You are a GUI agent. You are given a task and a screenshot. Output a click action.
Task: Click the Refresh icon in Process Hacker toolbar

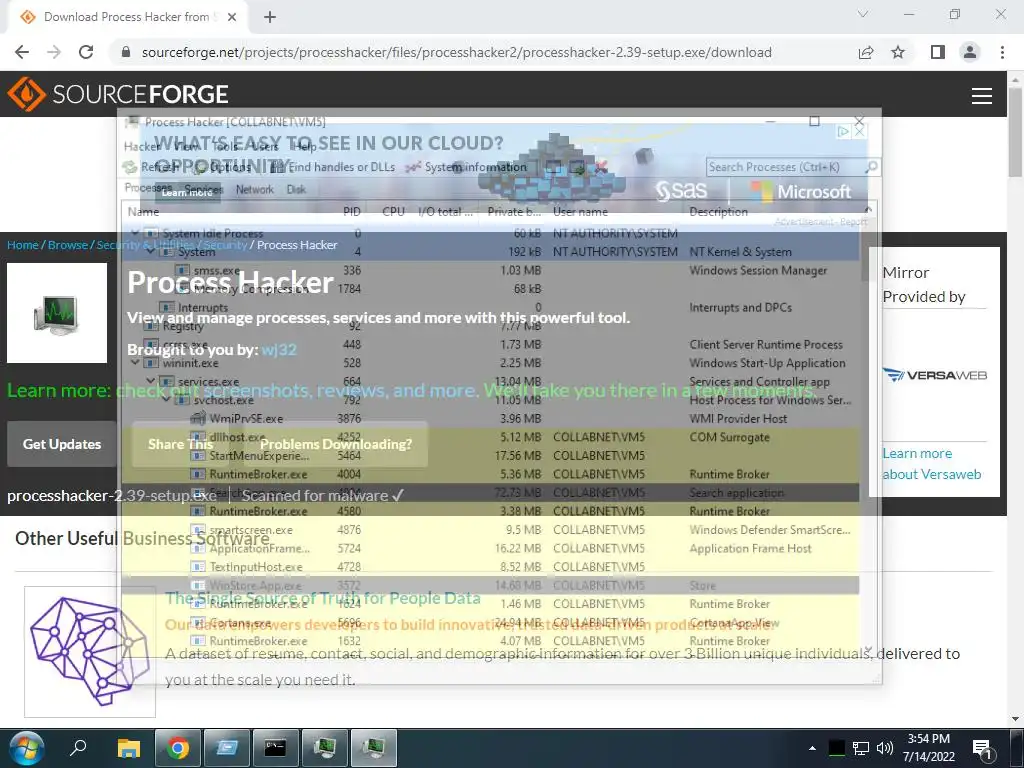tap(130, 167)
